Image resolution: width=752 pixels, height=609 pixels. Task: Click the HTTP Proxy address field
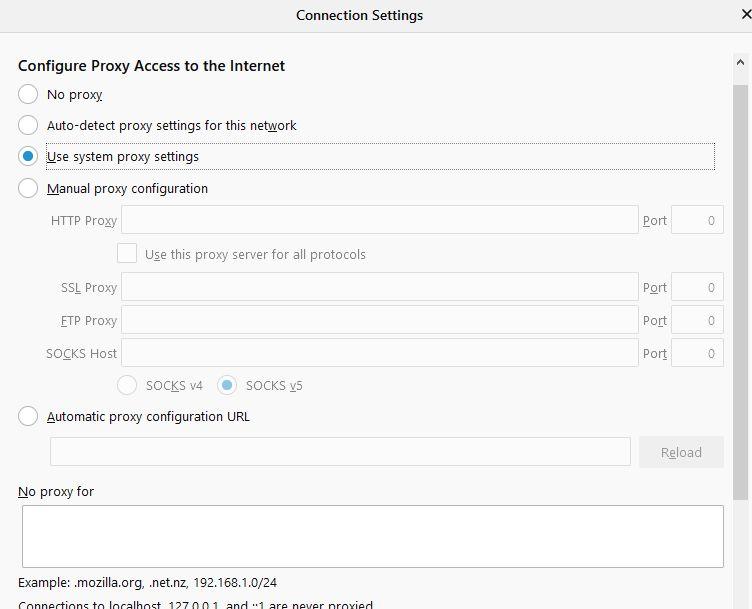click(x=379, y=220)
